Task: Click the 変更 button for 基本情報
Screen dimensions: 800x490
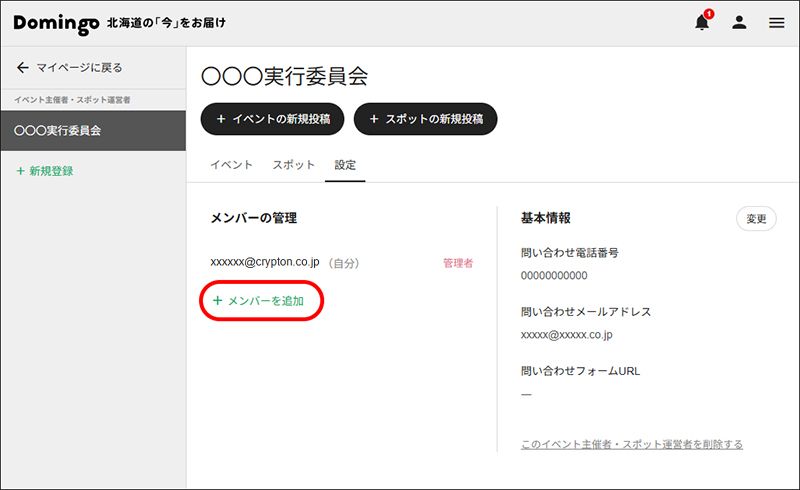Action: tap(756, 219)
